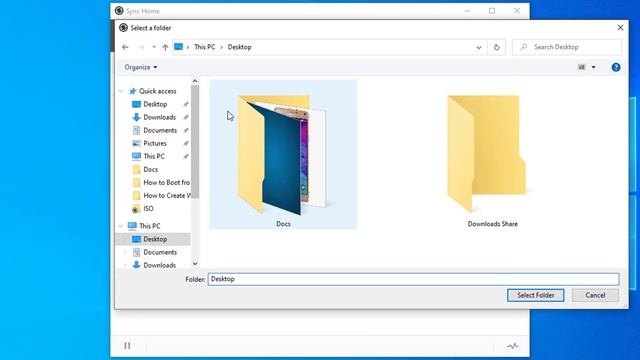The image size is (640, 360).
Task: Change view with the view icon
Action: point(582,67)
